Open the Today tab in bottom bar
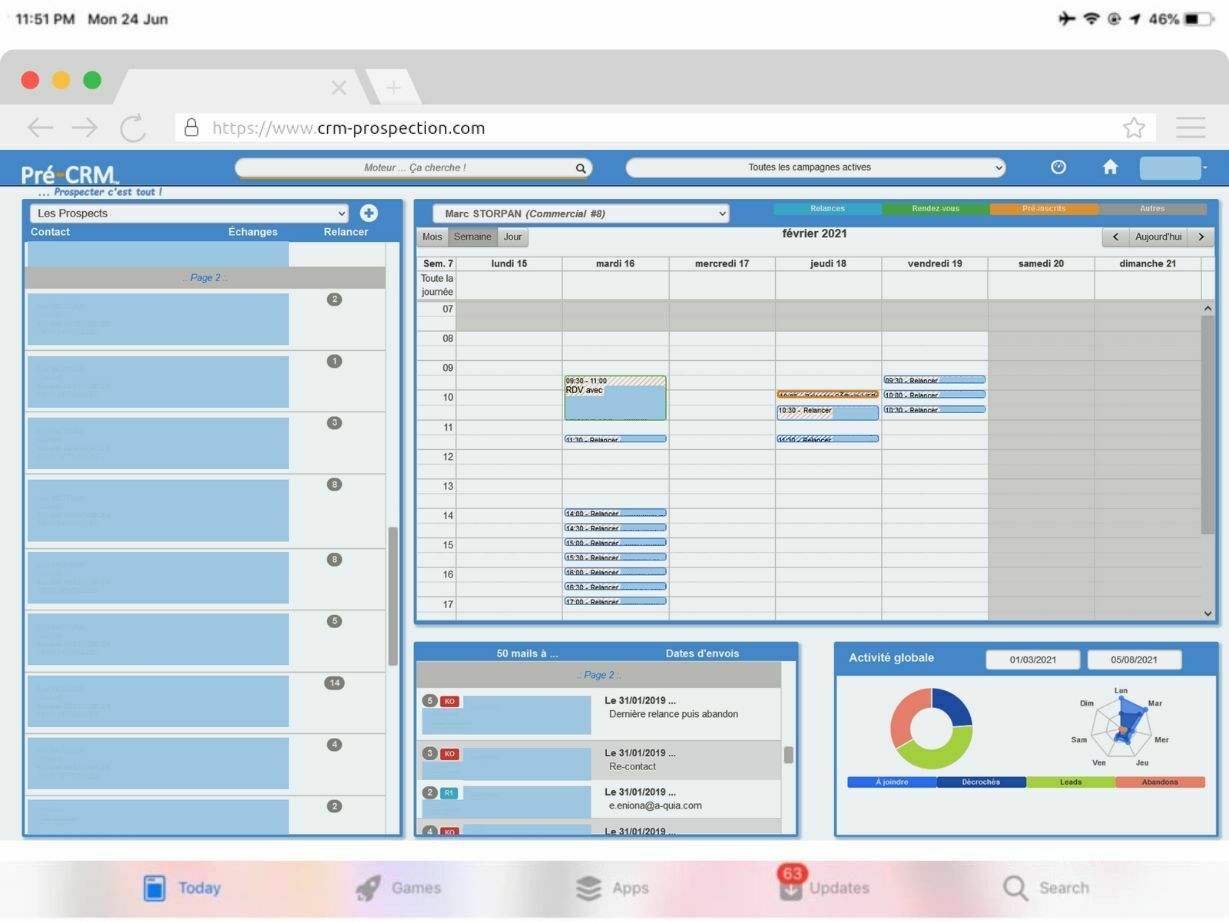The width and height of the screenshot is (1229, 922). click(x=182, y=888)
